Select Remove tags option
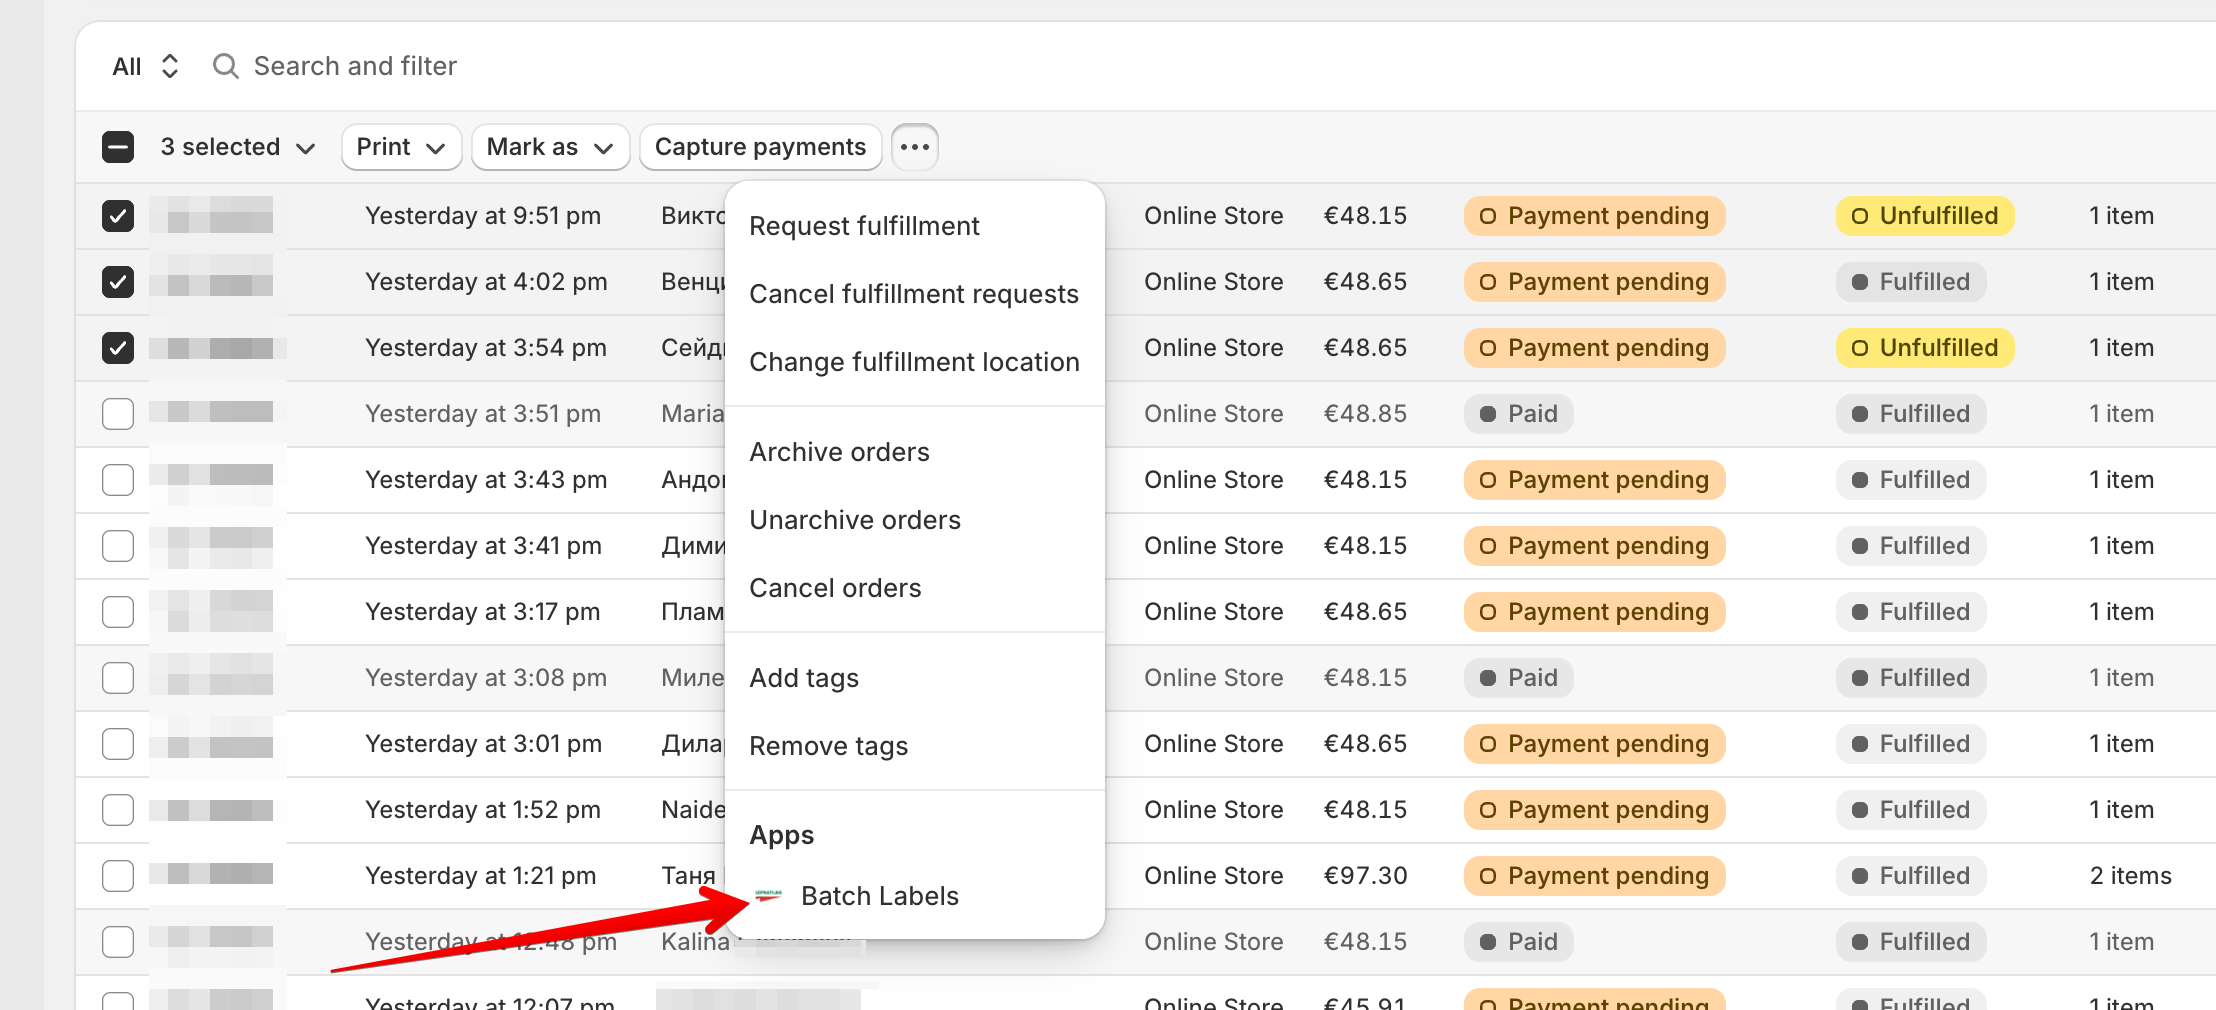The height and width of the screenshot is (1010, 2216). coord(914,746)
